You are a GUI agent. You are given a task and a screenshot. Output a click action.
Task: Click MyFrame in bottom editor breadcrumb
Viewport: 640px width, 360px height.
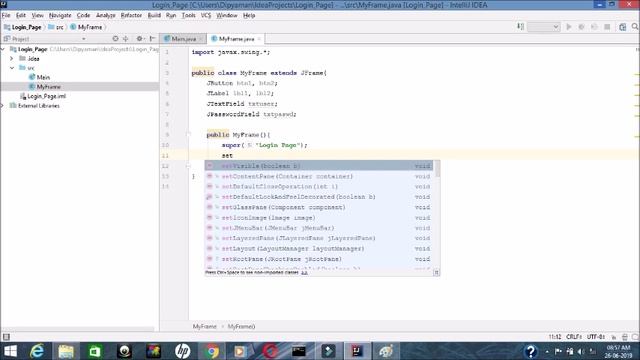pos(204,327)
